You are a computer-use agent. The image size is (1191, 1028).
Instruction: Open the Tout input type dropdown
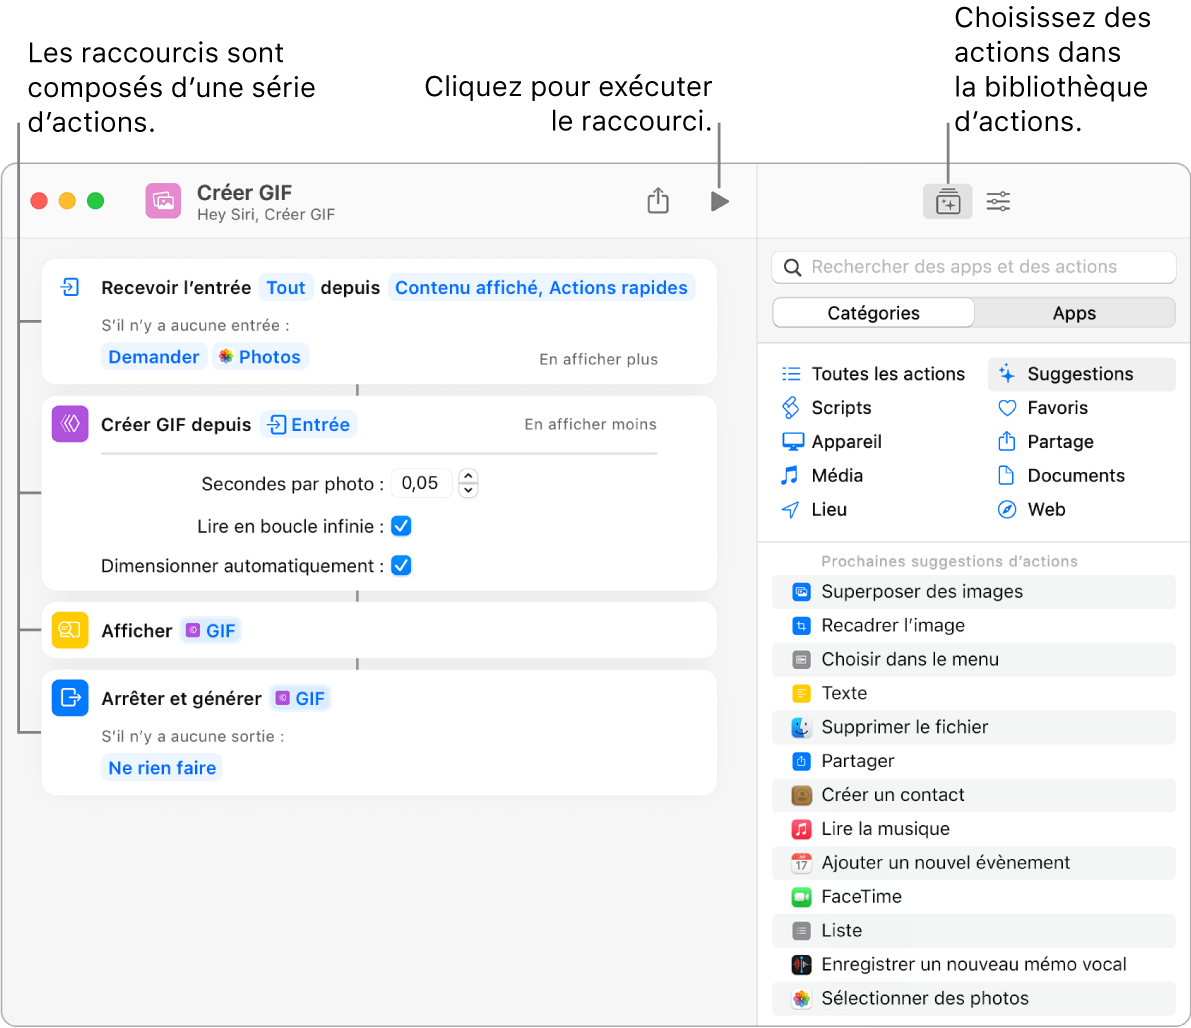click(286, 287)
